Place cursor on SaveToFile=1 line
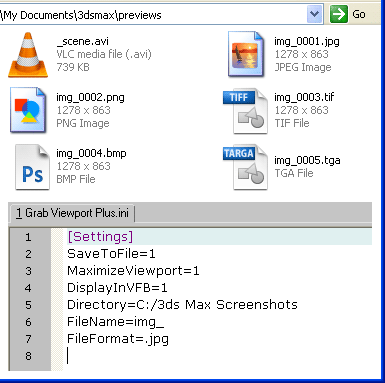Image resolution: width=385 pixels, height=383 pixels. (x=111, y=254)
